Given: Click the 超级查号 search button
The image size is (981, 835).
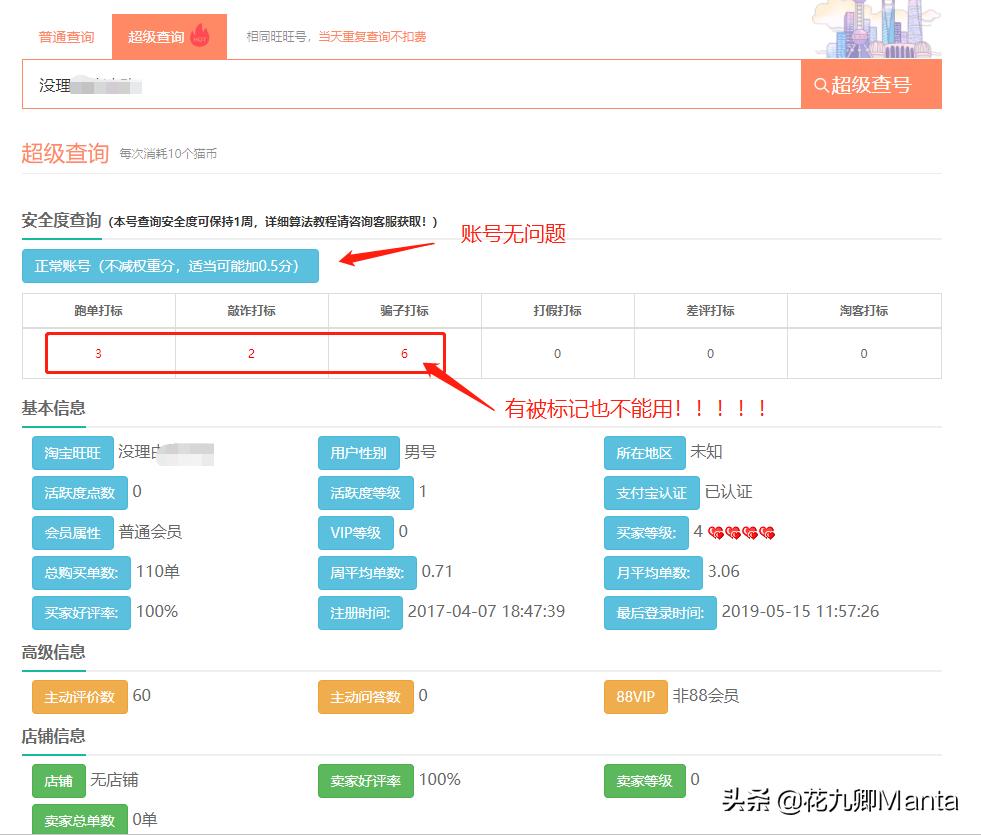Looking at the screenshot, I should pos(869,84).
